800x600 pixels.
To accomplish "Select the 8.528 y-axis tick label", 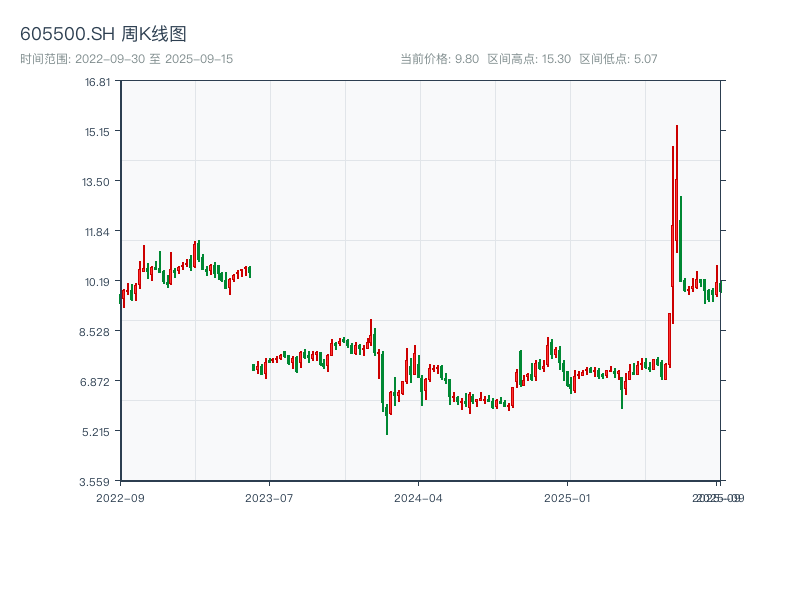I will click(x=97, y=331).
